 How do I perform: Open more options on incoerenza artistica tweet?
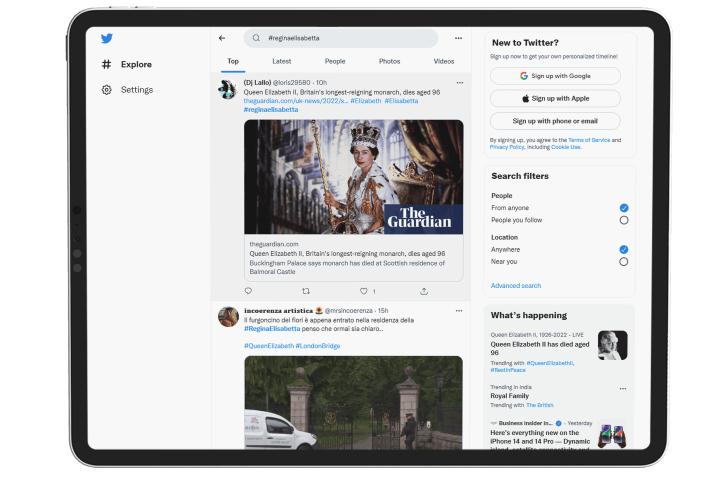pos(459,311)
